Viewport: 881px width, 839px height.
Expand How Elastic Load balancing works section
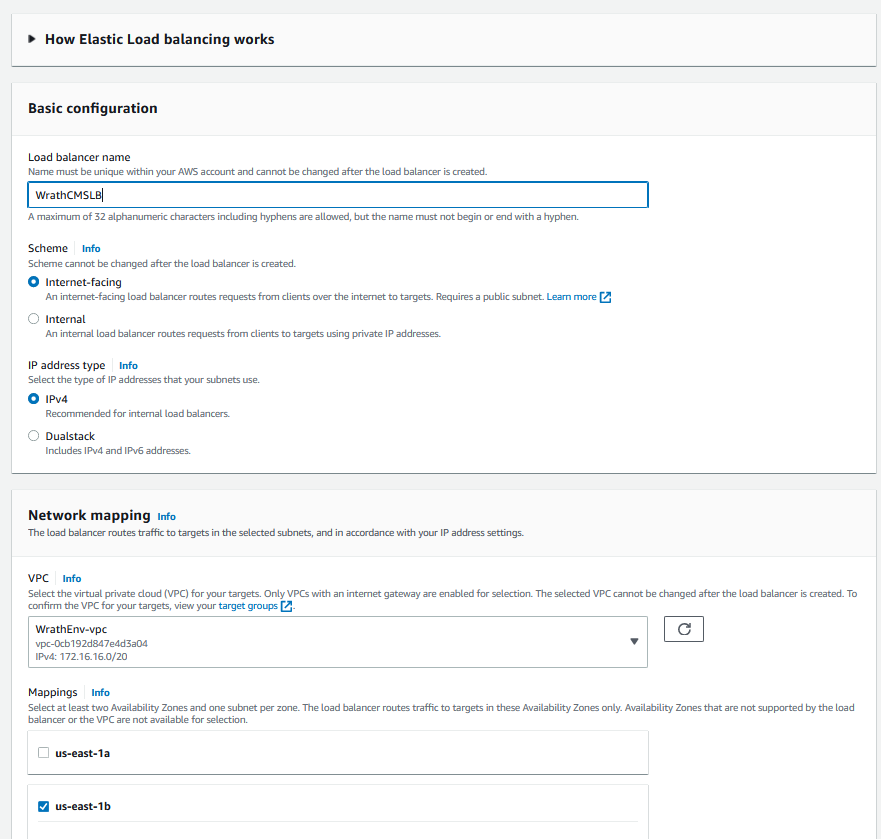pyautogui.click(x=34, y=40)
